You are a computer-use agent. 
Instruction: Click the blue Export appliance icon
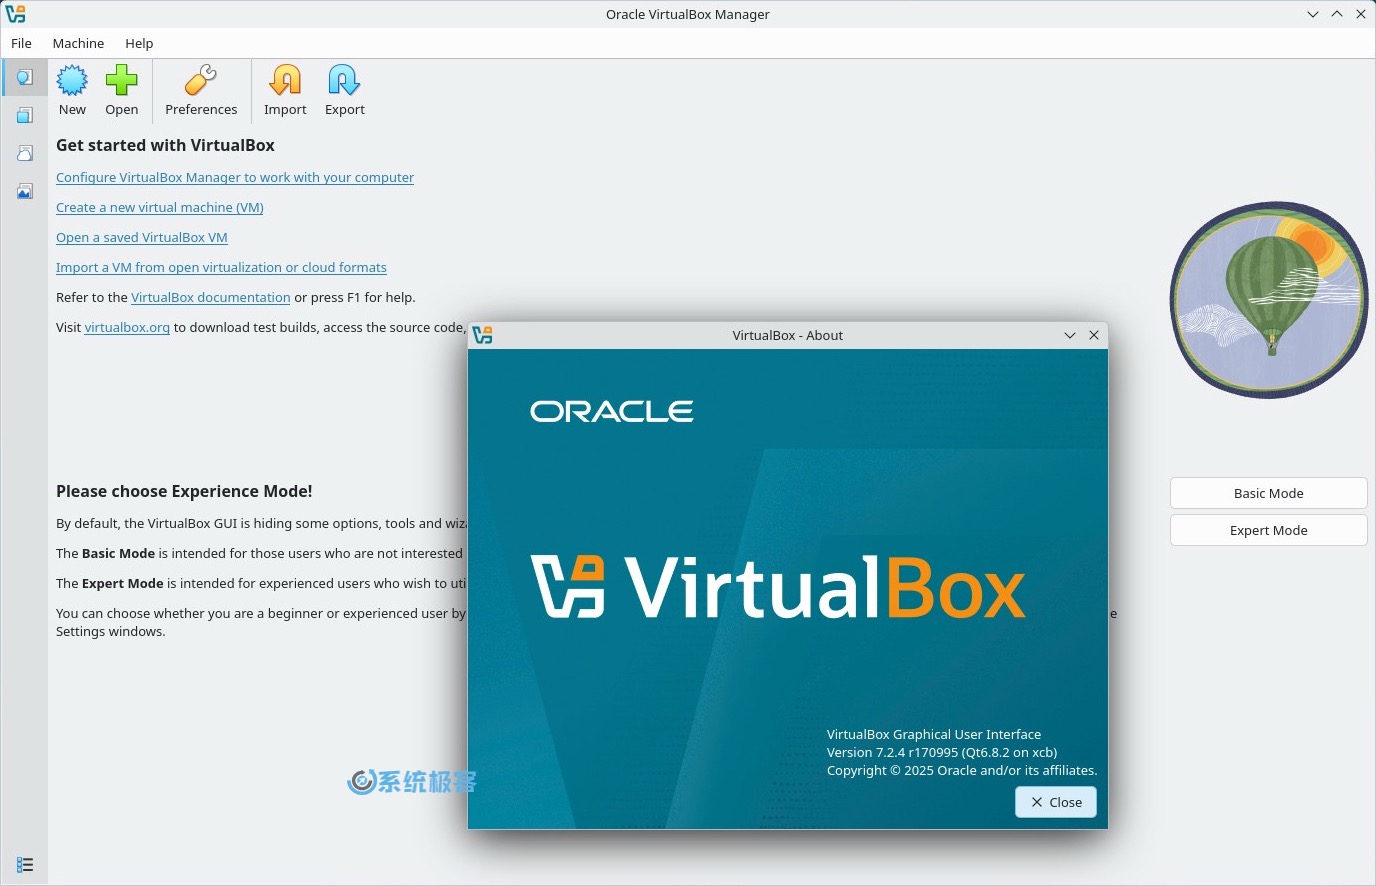point(344,81)
